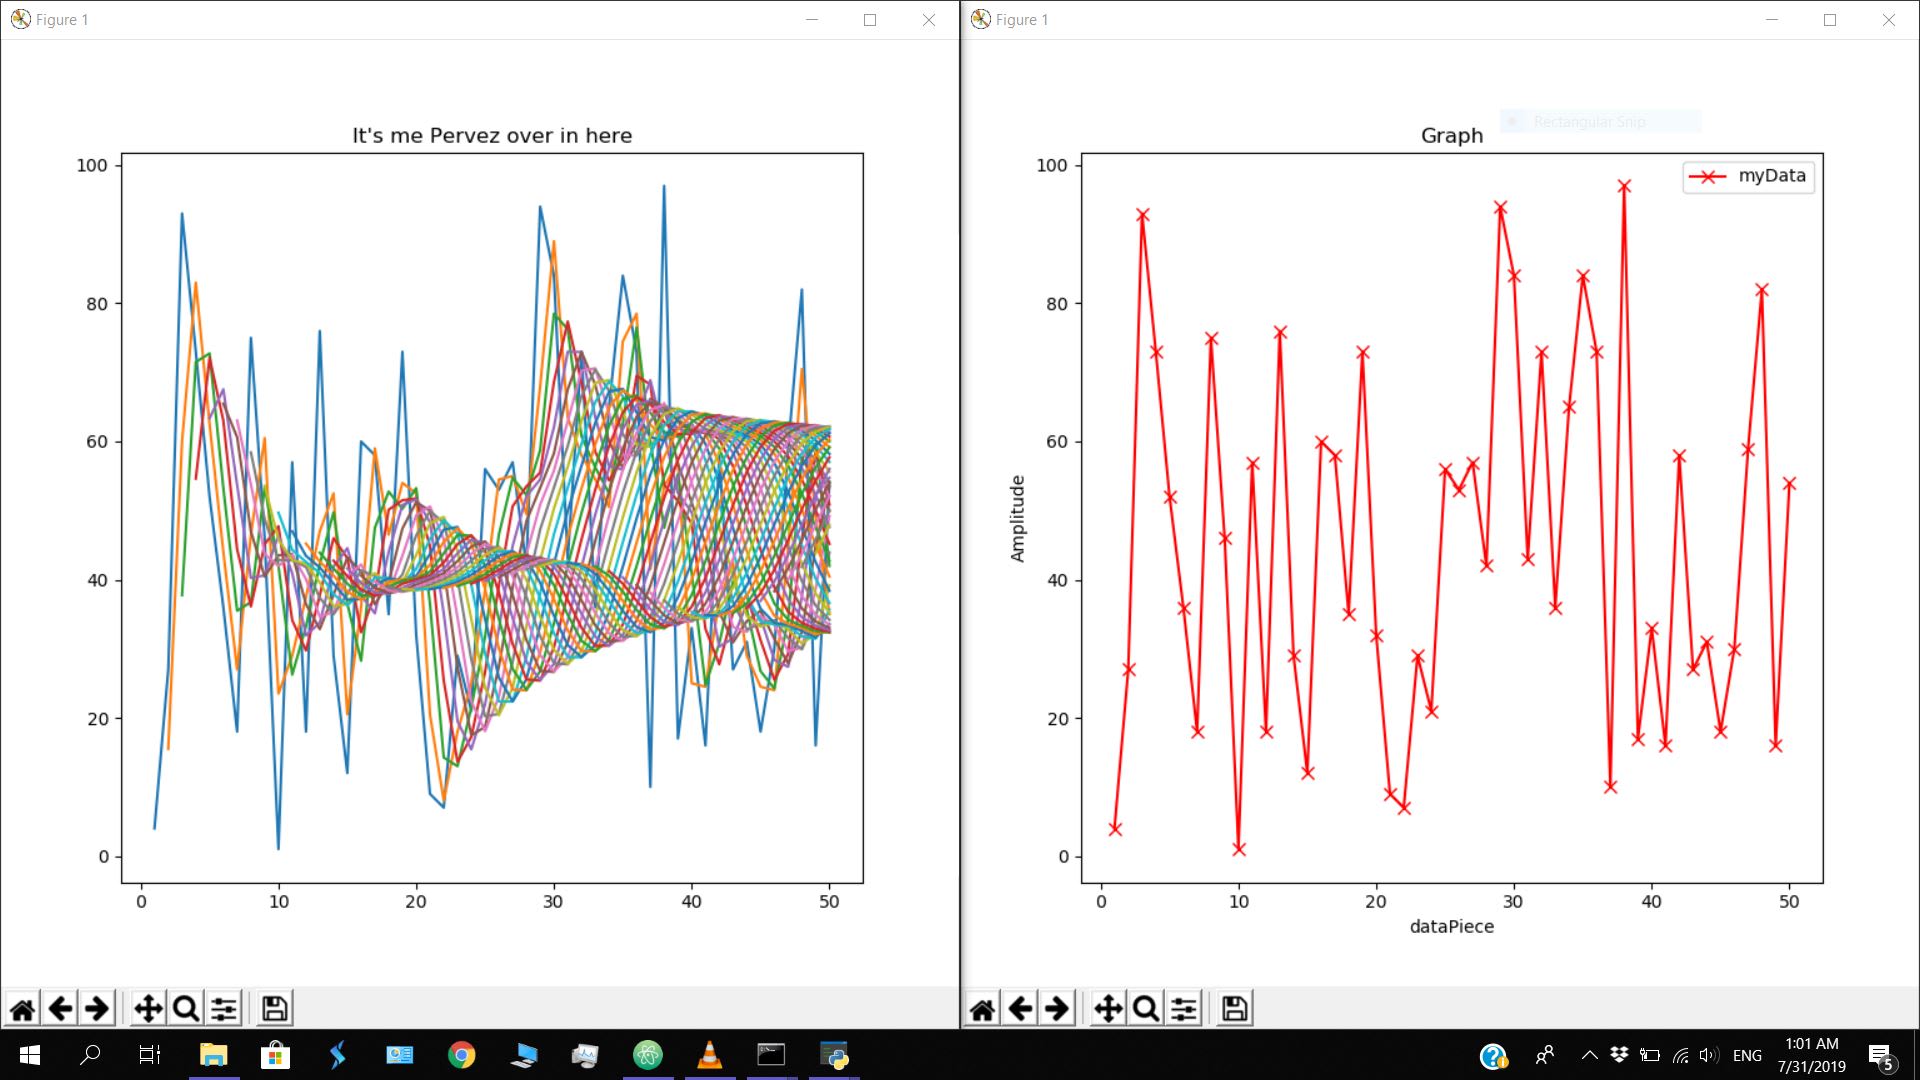Expand hidden system tray icons chevron
Image resolution: width=1920 pixels, height=1080 pixels.
click(x=1589, y=1055)
